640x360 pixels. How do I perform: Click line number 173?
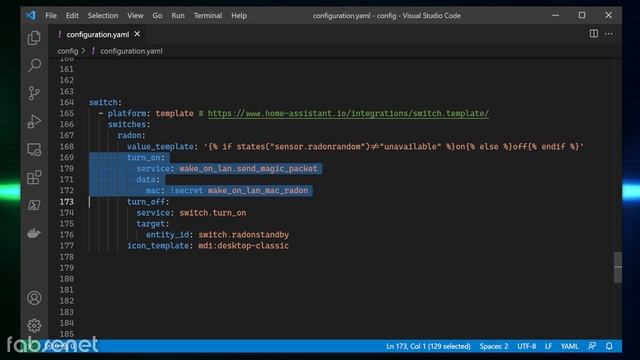tap(67, 202)
